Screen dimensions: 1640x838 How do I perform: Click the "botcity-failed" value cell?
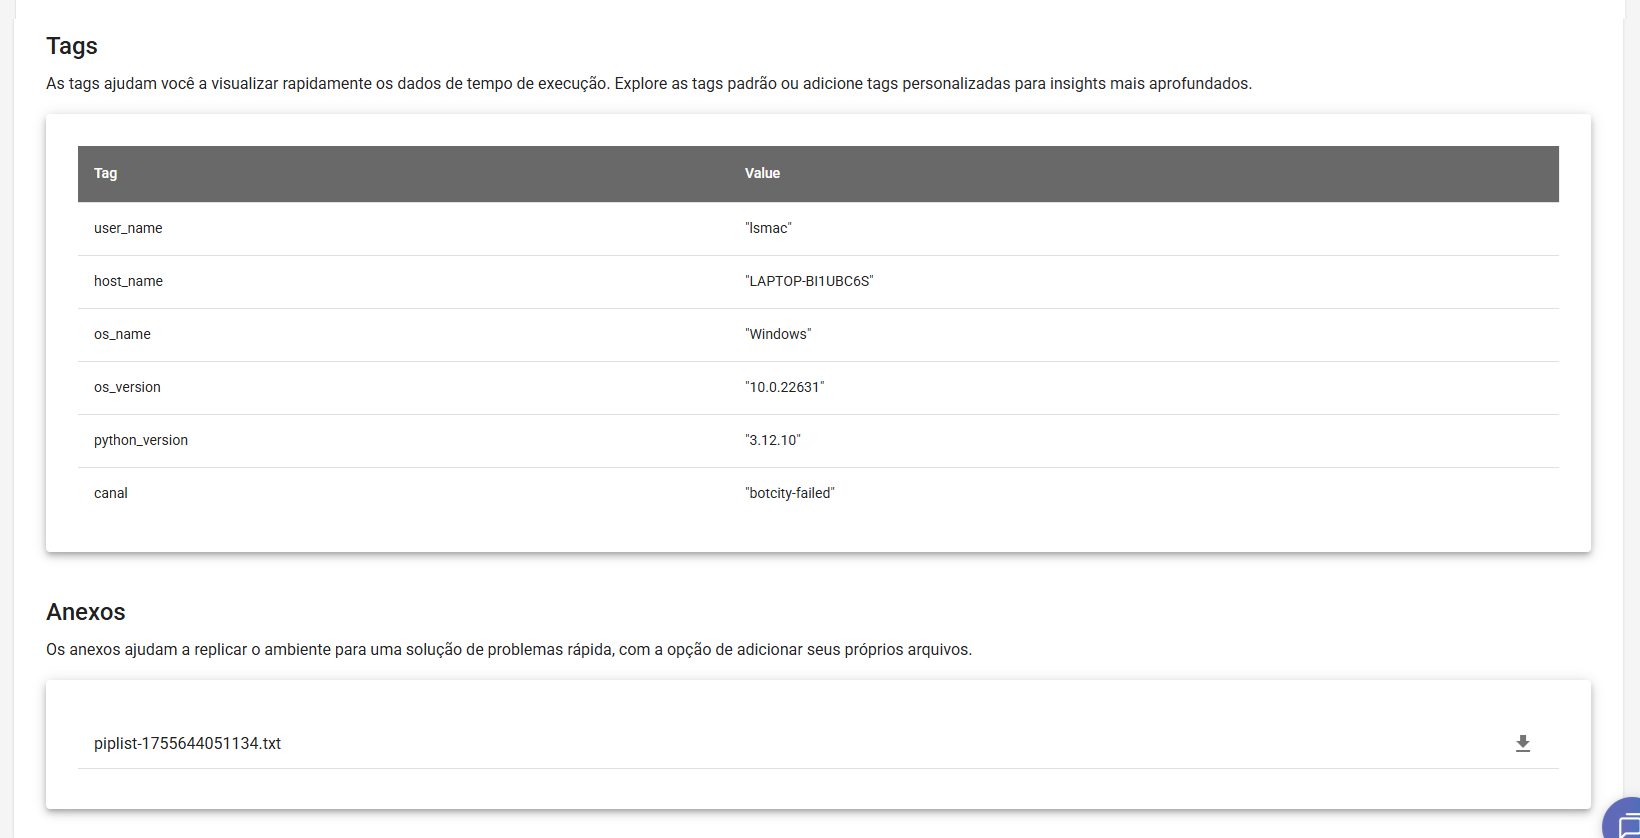(x=790, y=493)
